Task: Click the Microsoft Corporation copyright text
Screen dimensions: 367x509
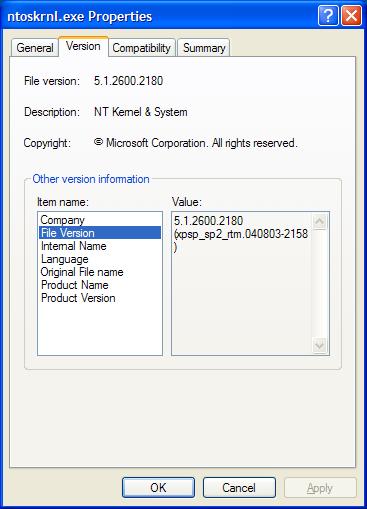Action: click(x=195, y=143)
